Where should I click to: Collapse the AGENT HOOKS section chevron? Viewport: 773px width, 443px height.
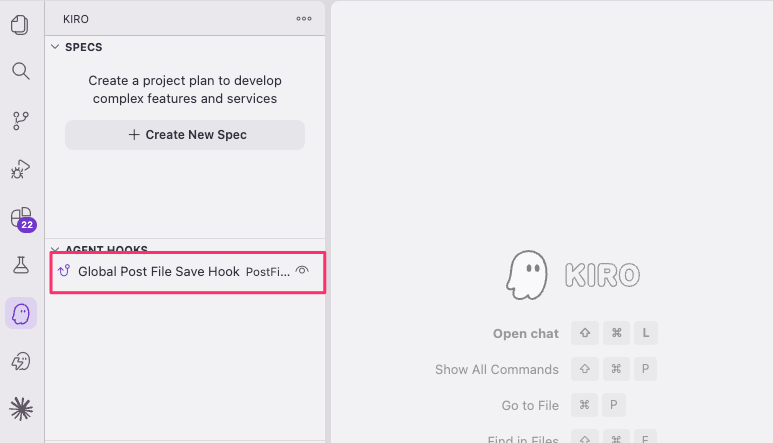point(55,249)
